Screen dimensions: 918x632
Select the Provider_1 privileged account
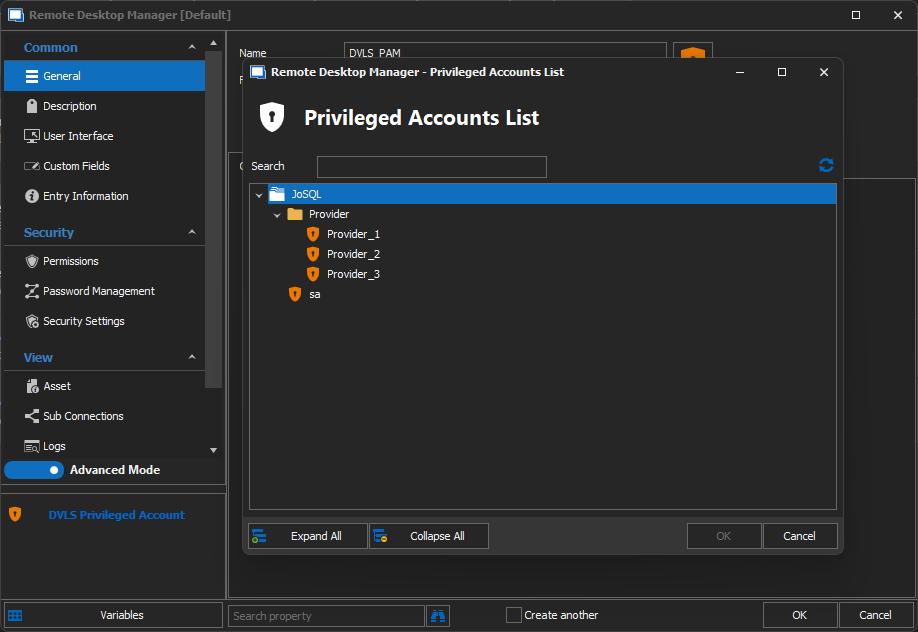(x=353, y=234)
